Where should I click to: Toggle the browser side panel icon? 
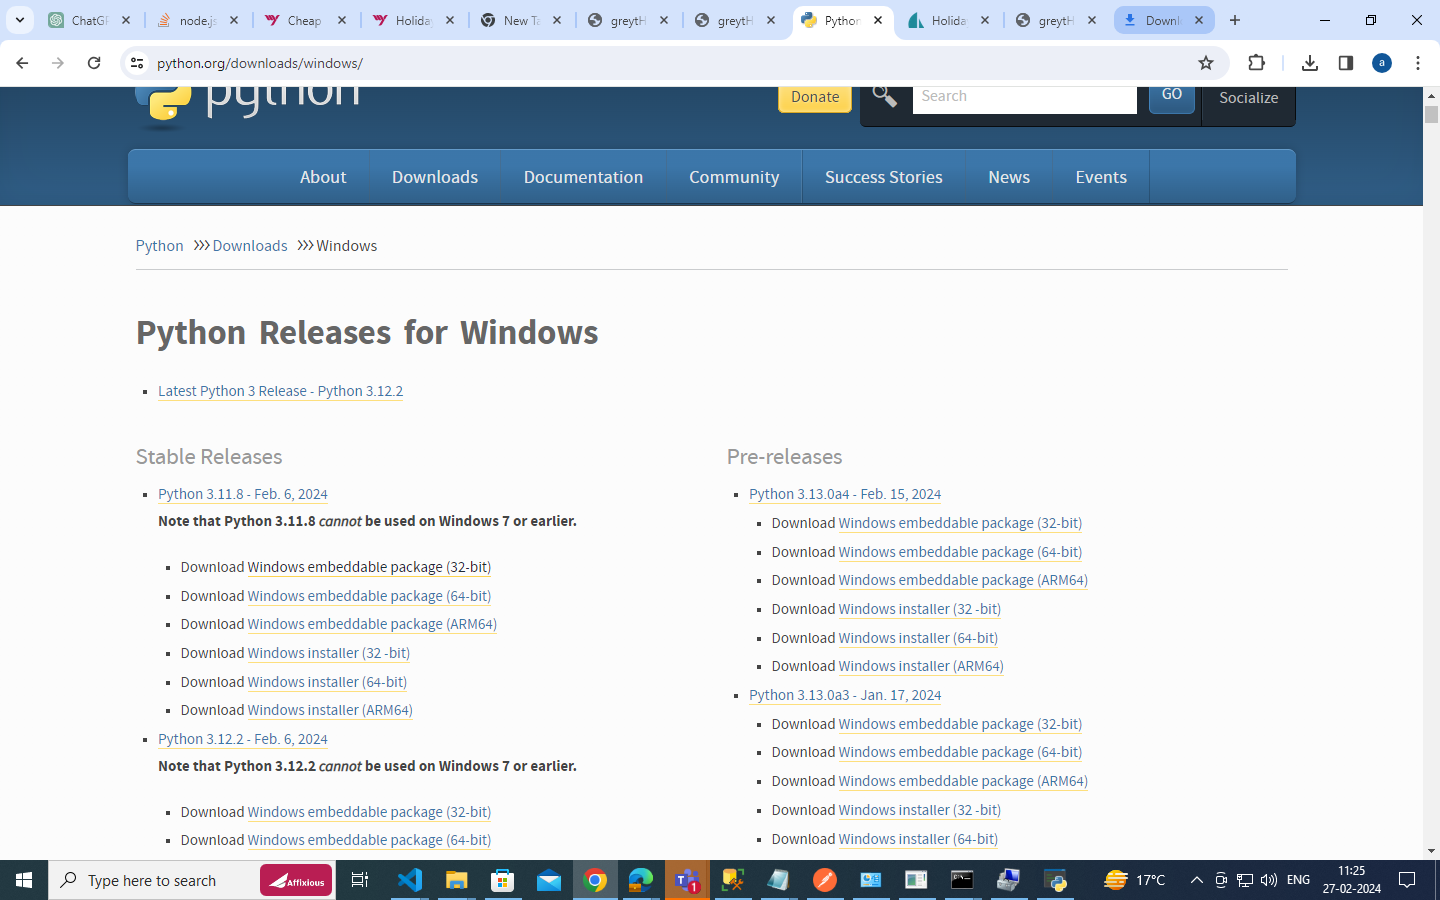[1346, 63]
